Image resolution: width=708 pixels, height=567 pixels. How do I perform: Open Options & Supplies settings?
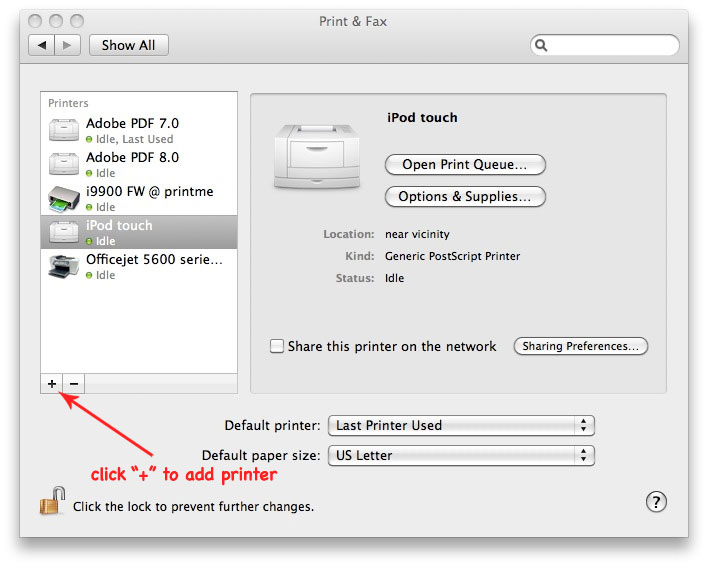465,196
